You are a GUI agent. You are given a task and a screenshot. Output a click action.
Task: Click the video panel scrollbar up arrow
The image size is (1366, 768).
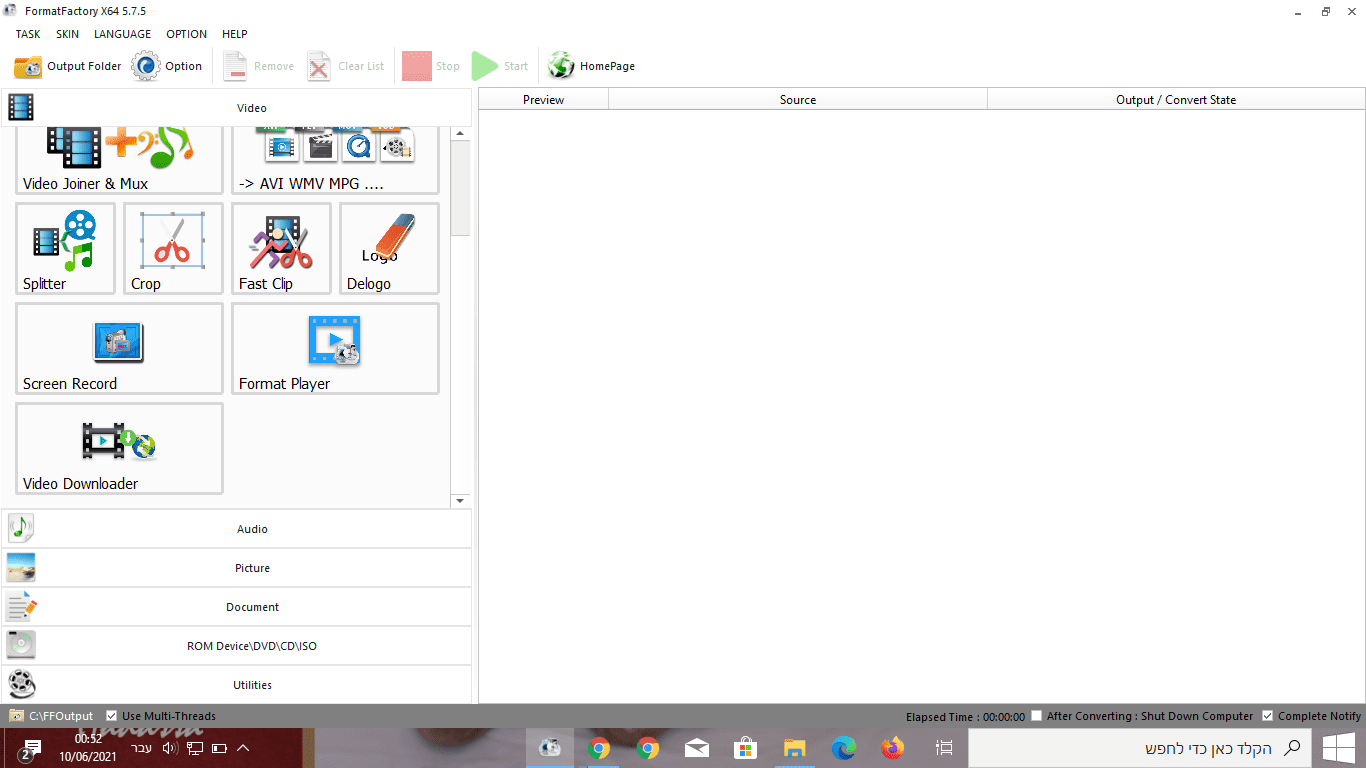point(460,134)
